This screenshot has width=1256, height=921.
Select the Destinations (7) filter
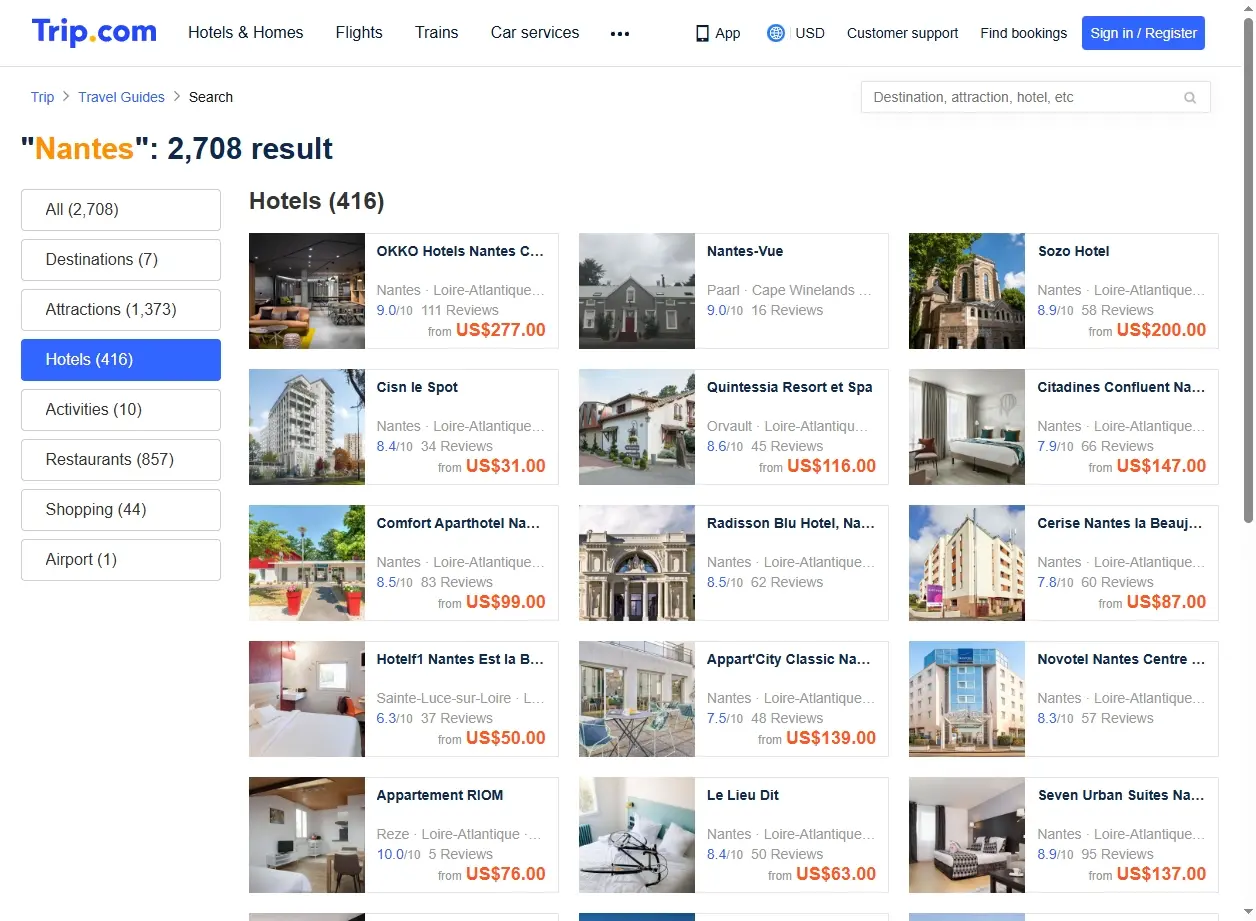(x=121, y=260)
